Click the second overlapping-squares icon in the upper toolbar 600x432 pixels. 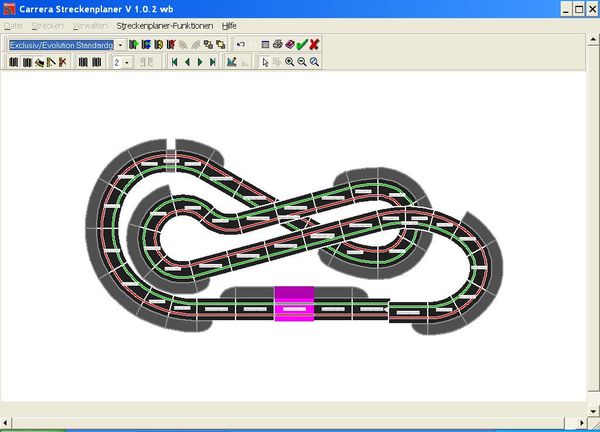pyautogui.click(x=221, y=45)
